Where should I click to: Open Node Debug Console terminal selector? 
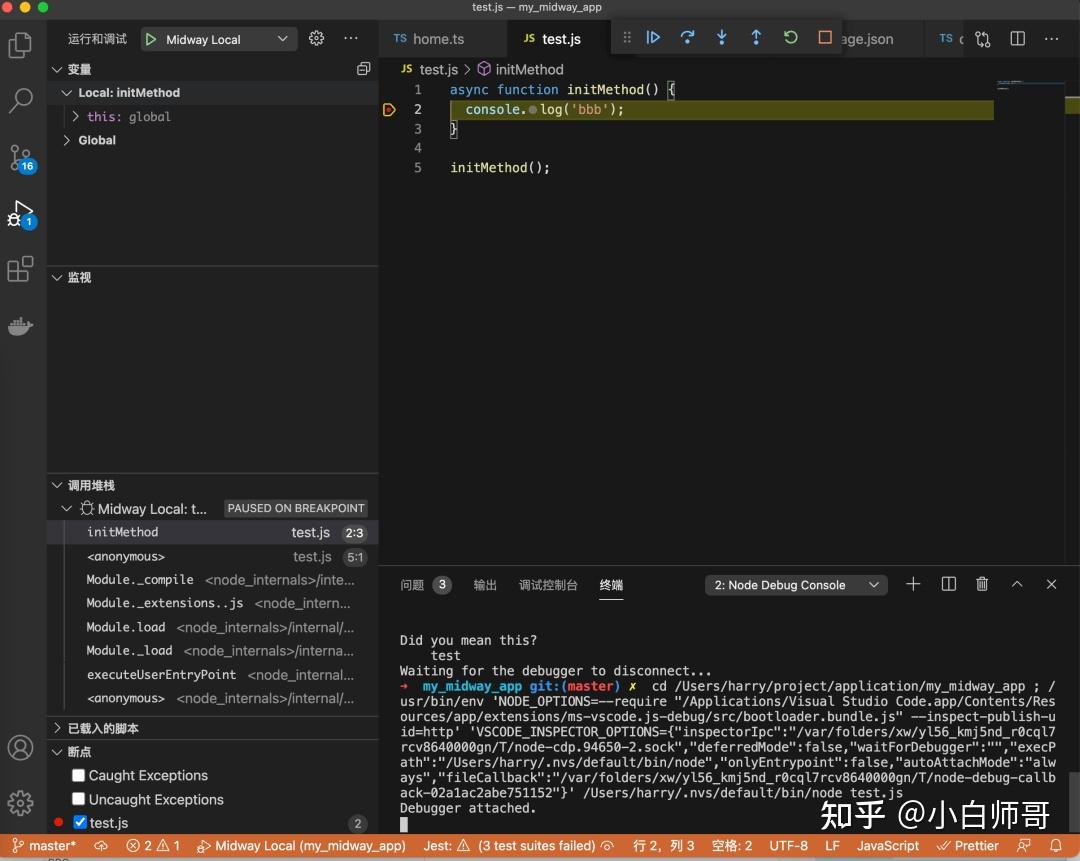click(796, 585)
